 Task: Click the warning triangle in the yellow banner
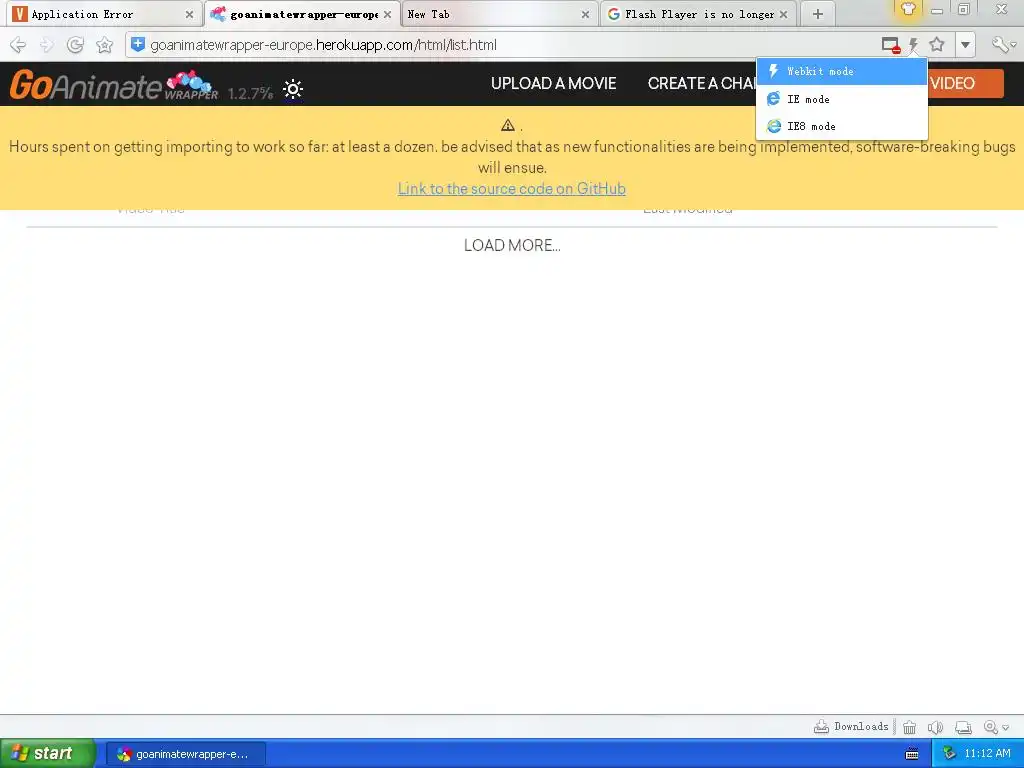508,125
